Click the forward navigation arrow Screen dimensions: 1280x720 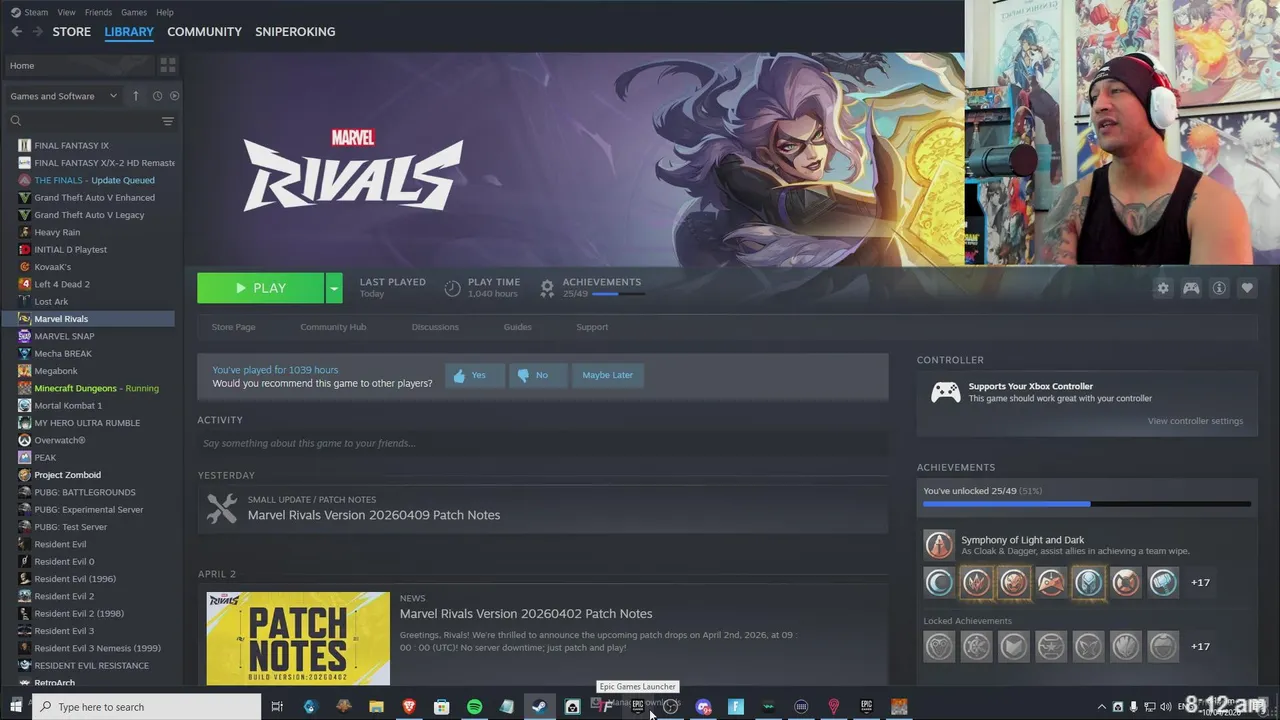click(38, 32)
